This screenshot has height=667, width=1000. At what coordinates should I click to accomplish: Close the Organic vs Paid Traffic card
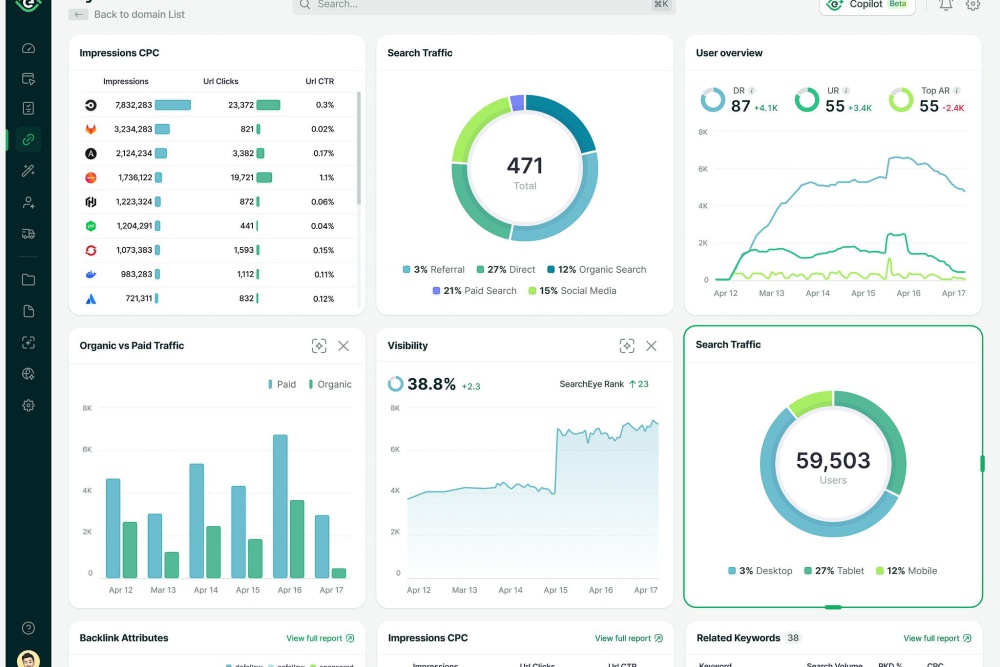(x=343, y=346)
